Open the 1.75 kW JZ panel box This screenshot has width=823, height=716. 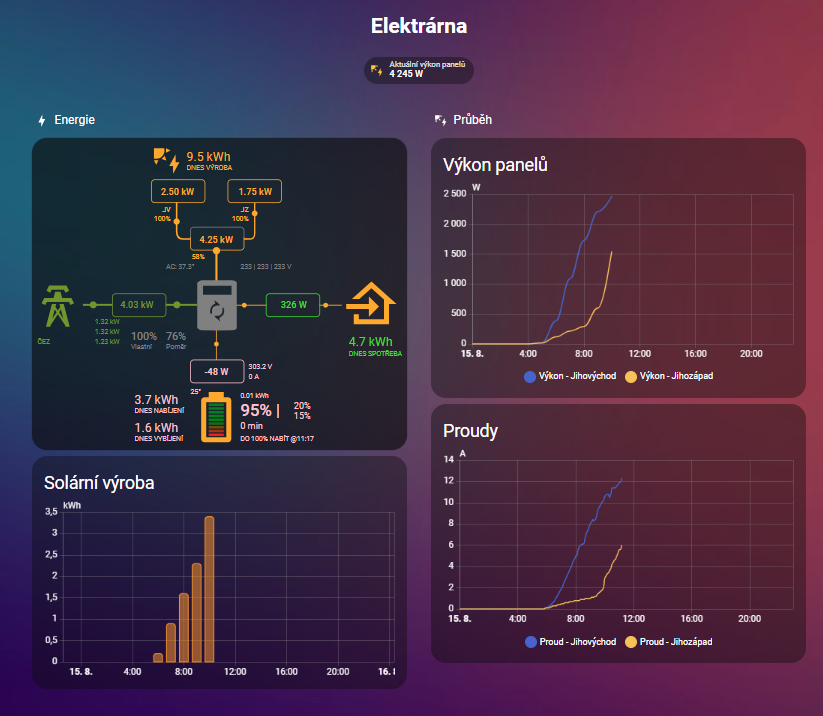pos(255,191)
